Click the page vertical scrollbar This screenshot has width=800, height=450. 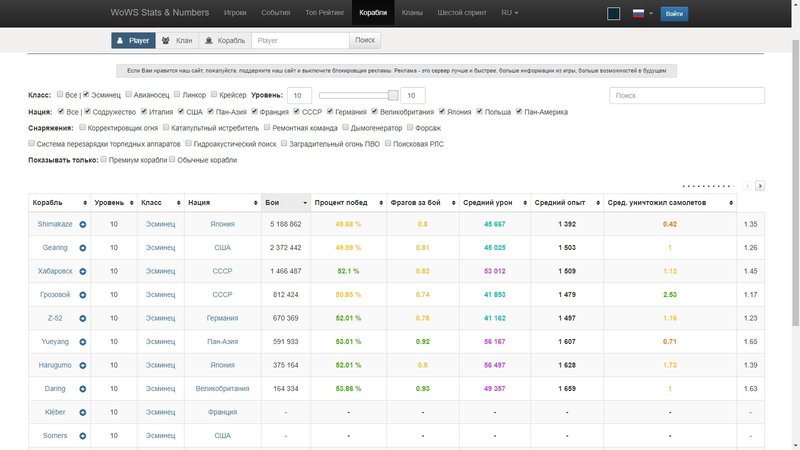point(795,182)
